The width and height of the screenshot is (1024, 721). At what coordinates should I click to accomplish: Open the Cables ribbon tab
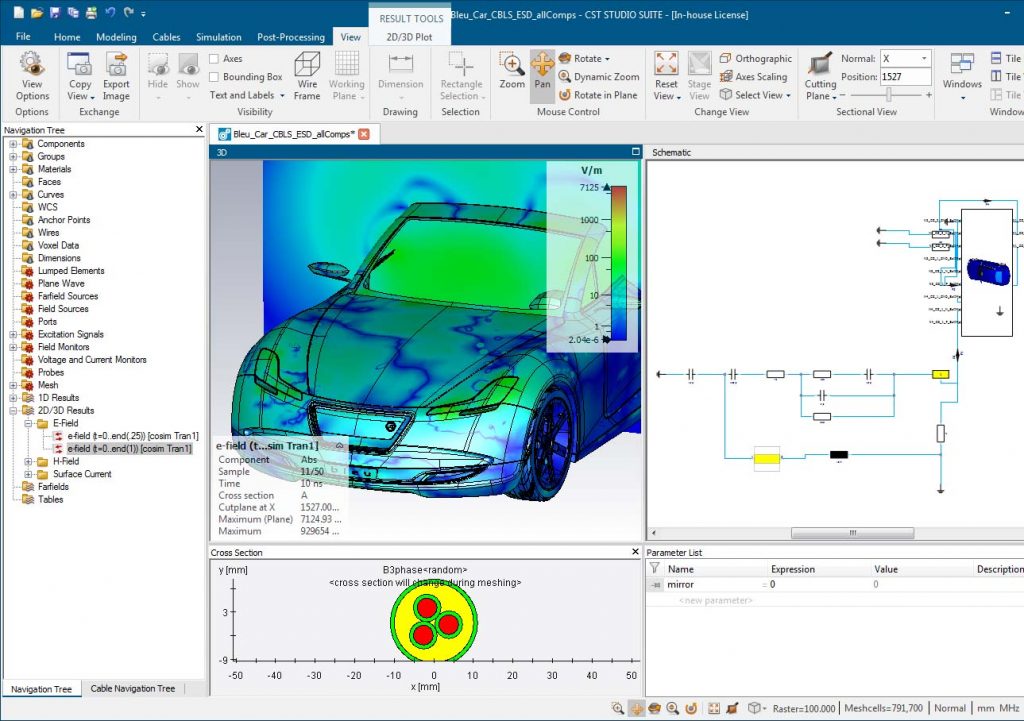click(x=166, y=37)
